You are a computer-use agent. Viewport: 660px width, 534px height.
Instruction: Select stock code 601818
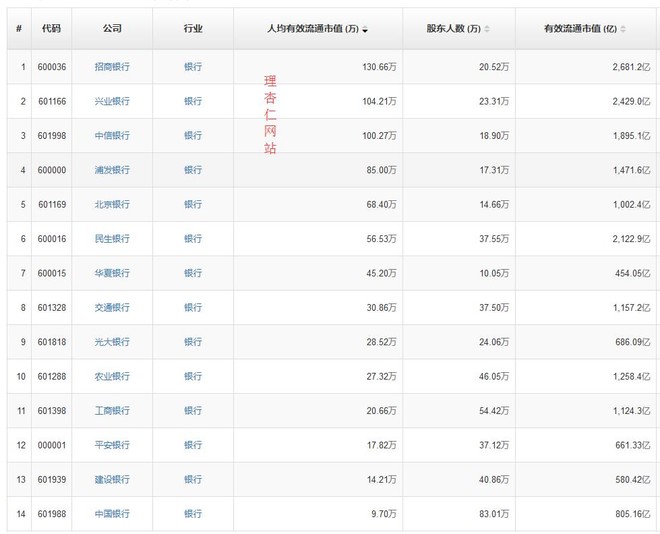click(x=52, y=342)
